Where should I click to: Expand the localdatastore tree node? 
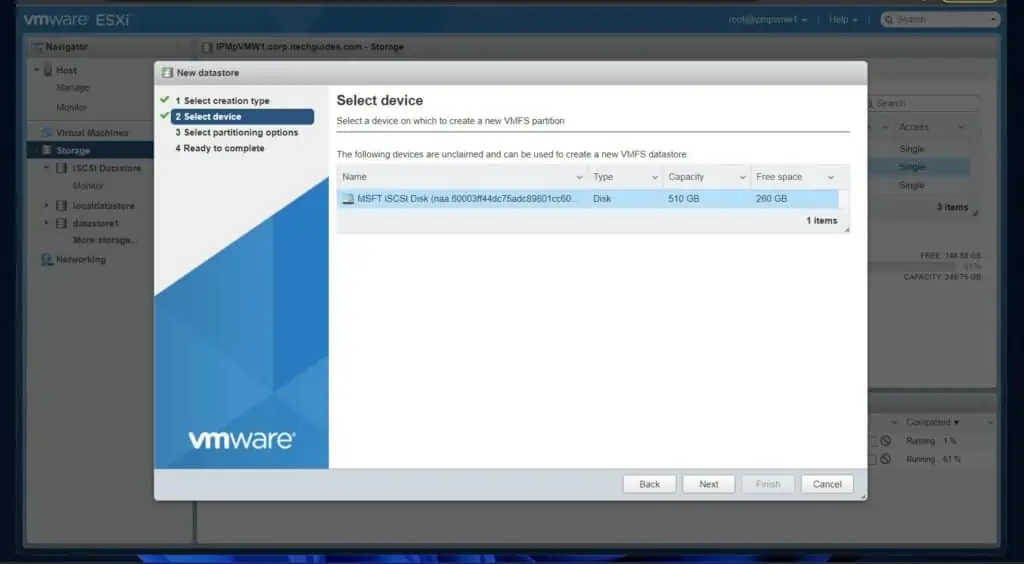pyautogui.click(x=46, y=205)
